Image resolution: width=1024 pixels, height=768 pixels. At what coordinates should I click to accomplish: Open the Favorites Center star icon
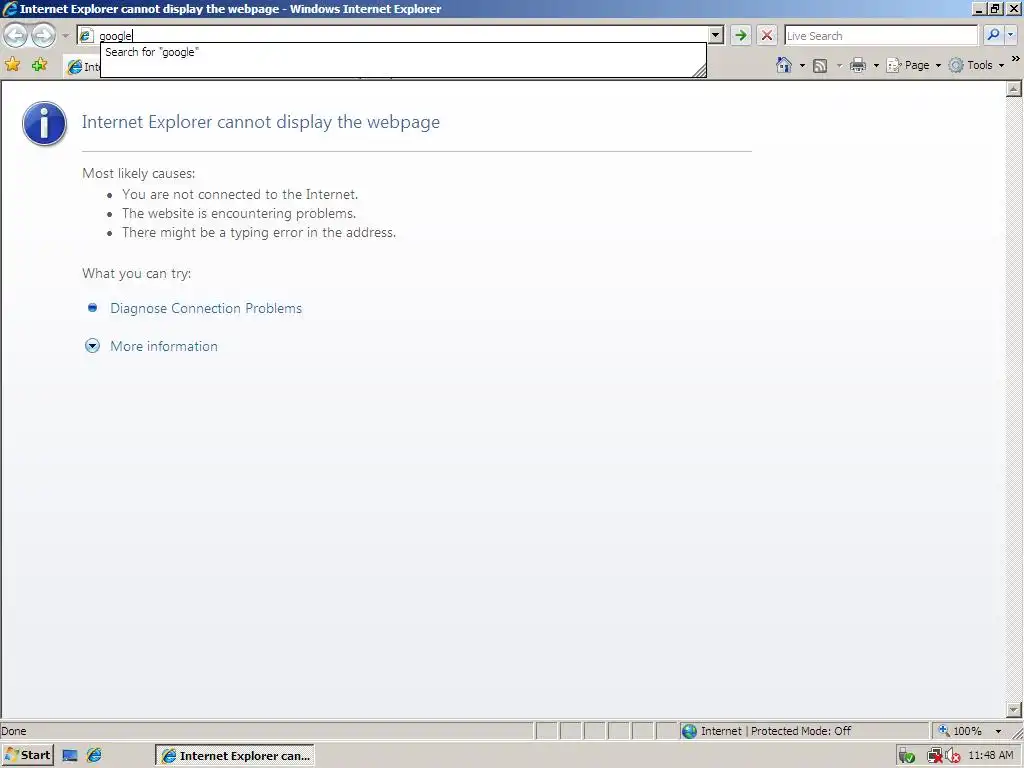(12, 65)
